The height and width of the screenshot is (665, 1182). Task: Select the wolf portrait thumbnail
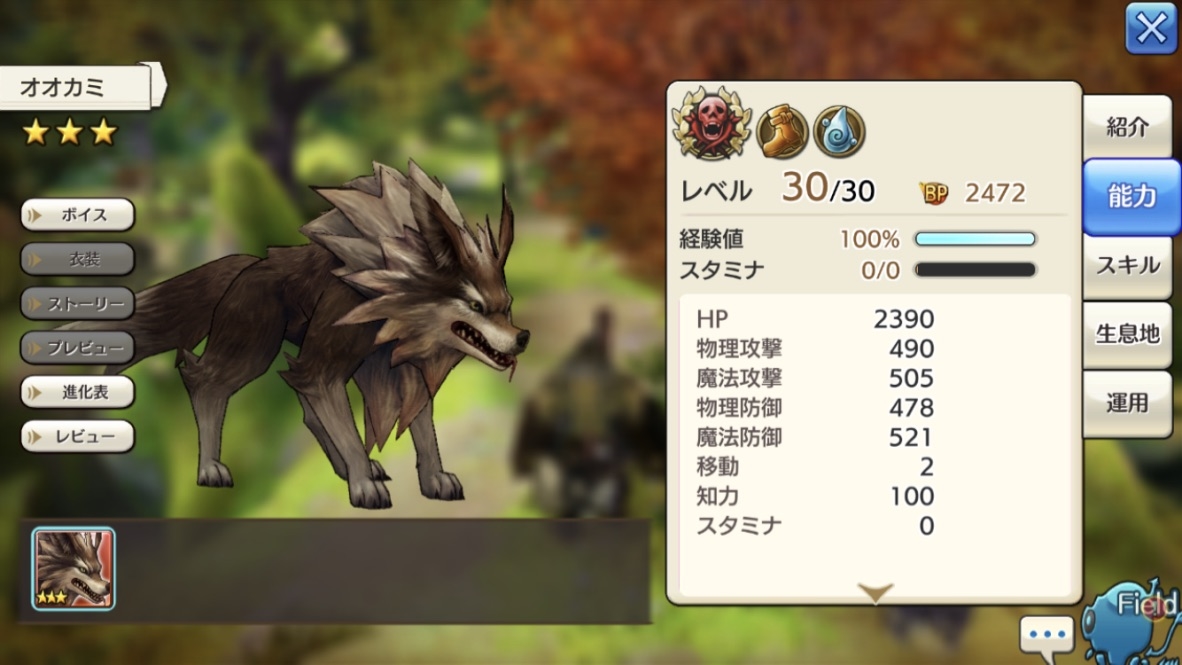73,568
